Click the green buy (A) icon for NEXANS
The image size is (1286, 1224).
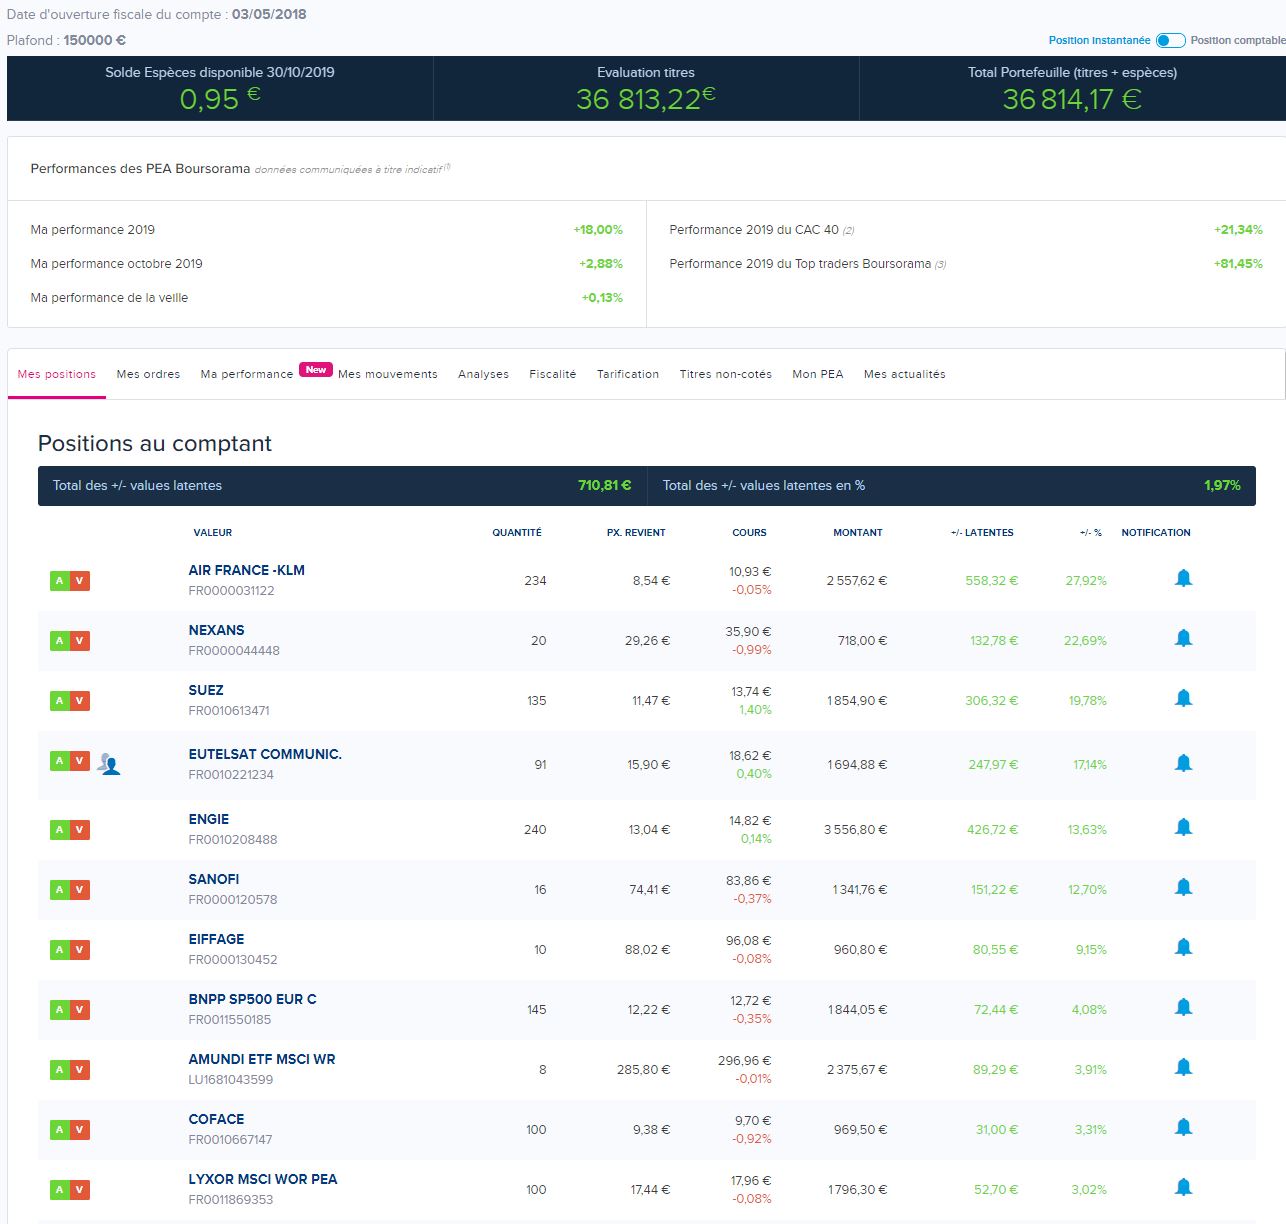(60, 641)
